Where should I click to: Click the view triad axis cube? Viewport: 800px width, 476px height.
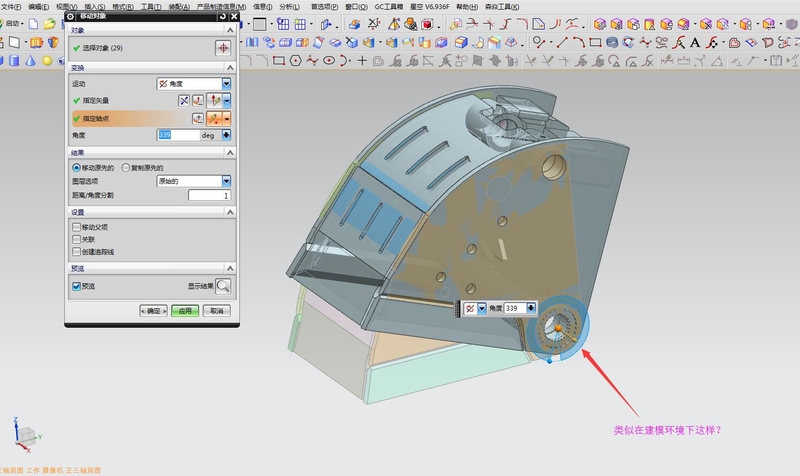pyautogui.click(x=26, y=436)
